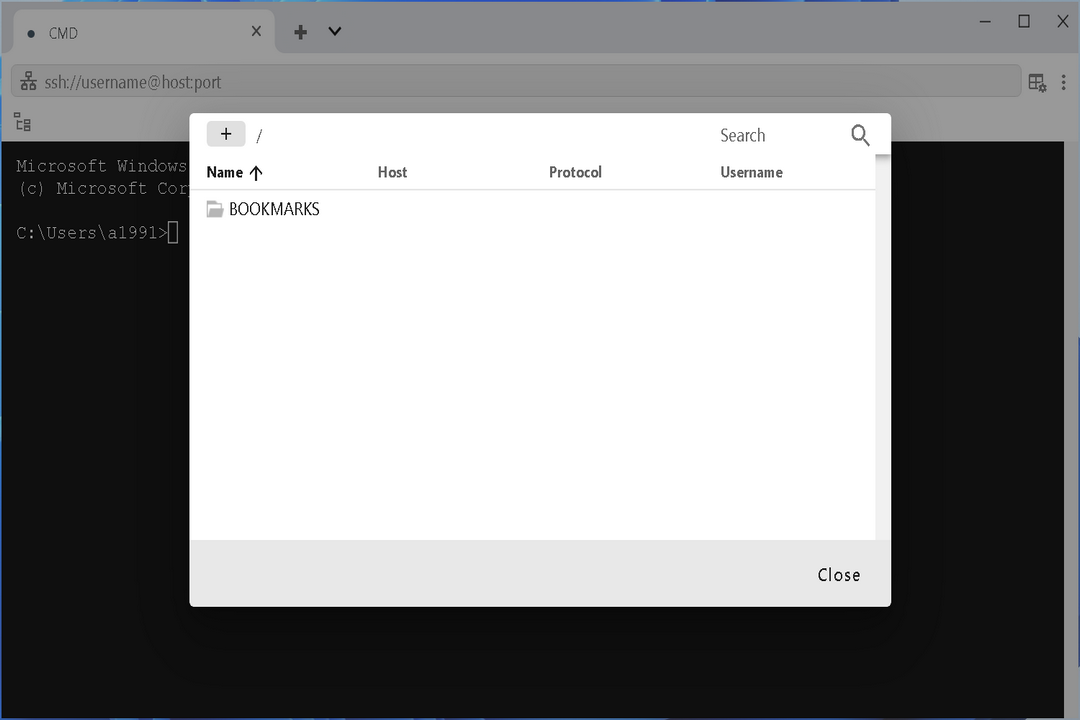Click the session tree icon in the sidebar
This screenshot has width=1080, height=720.
(x=22, y=121)
